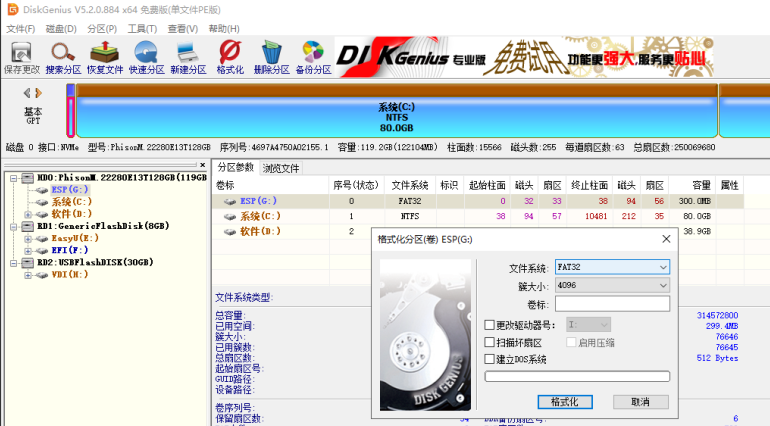Open the 工具(T) menu
The width and height of the screenshot is (770, 426).
click(x=143, y=28)
